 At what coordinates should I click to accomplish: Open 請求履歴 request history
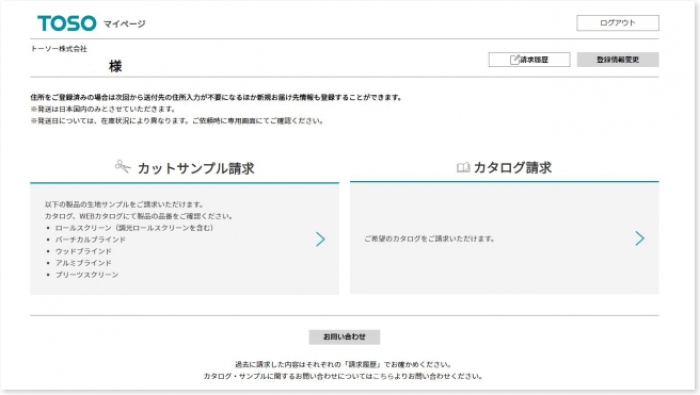pyautogui.click(x=529, y=59)
